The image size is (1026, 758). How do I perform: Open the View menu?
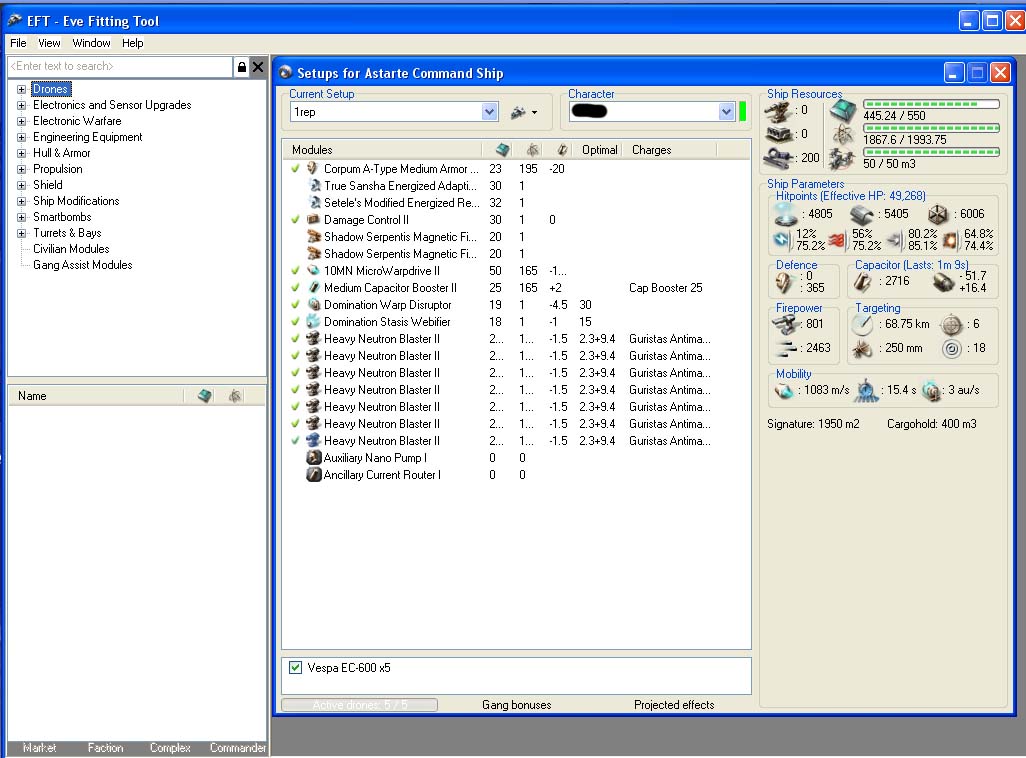[x=49, y=43]
